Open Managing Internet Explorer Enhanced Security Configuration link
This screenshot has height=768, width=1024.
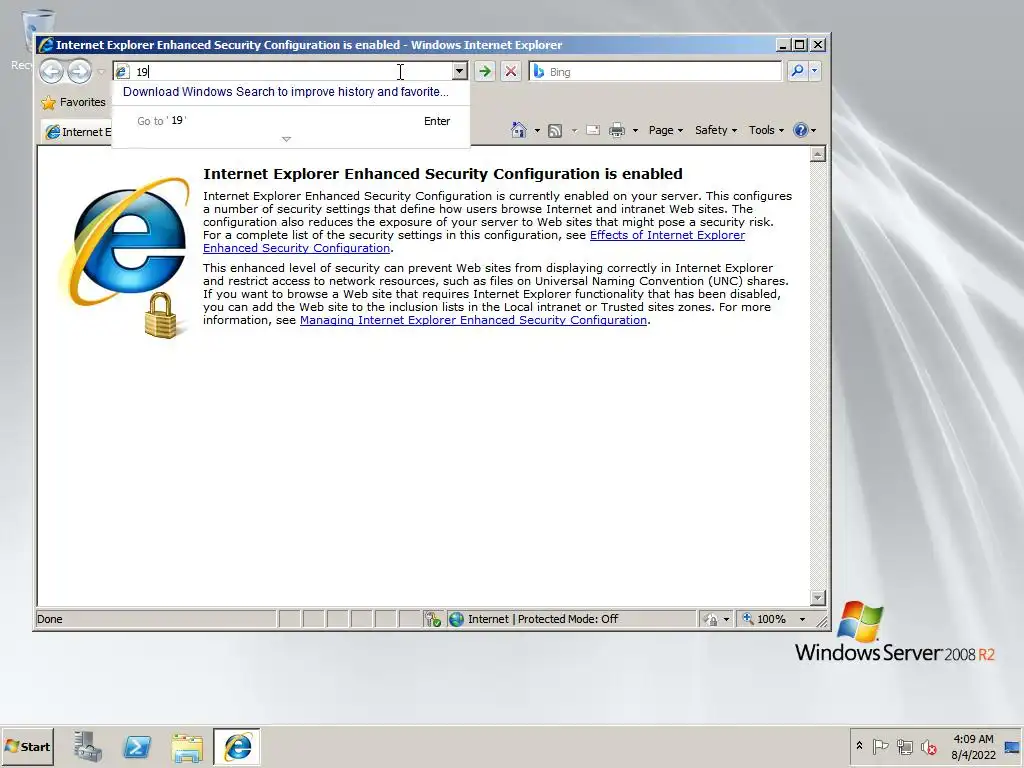(x=473, y=320)
